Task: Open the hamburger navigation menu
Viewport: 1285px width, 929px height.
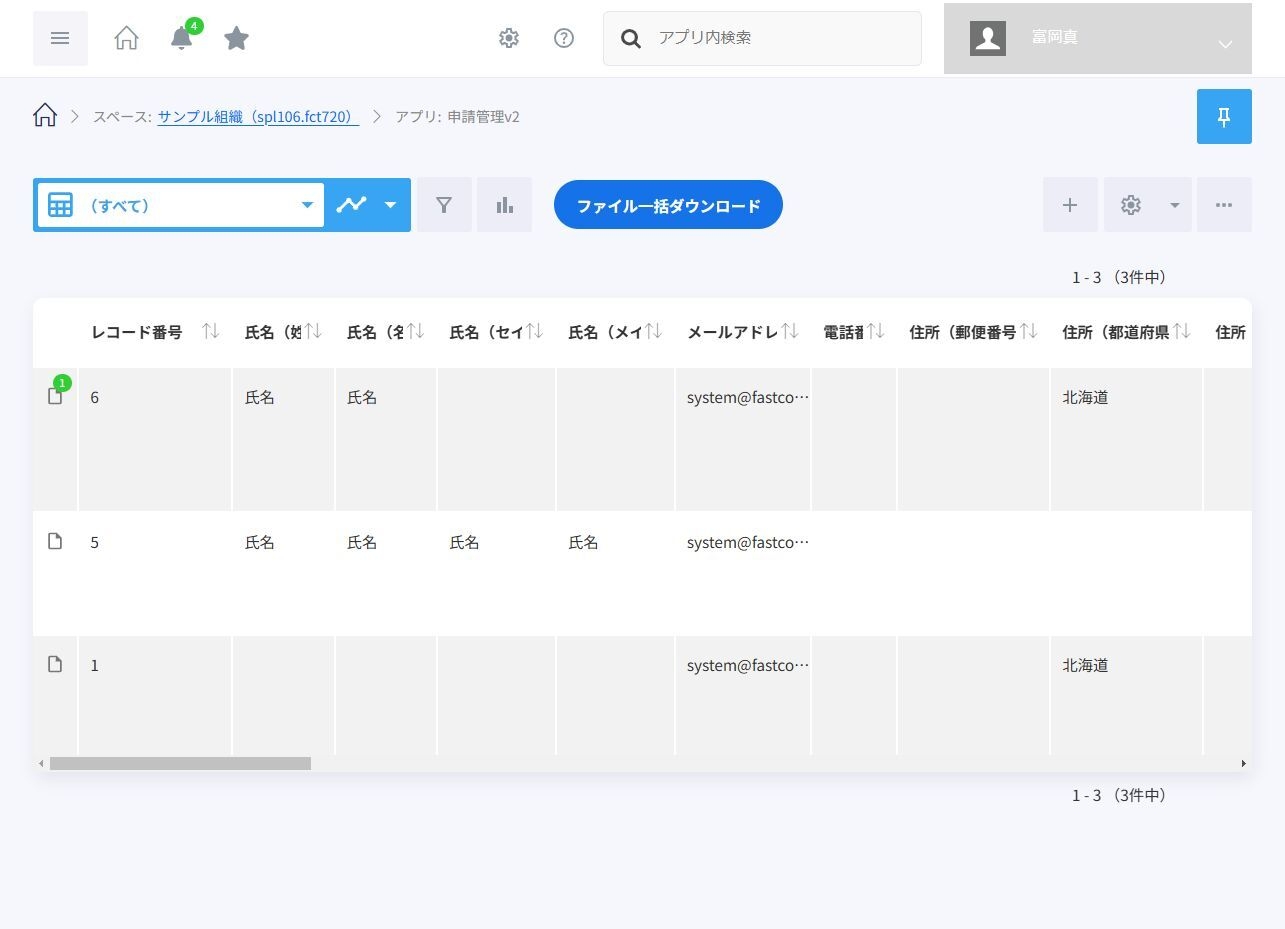Action: coord(60,38)
